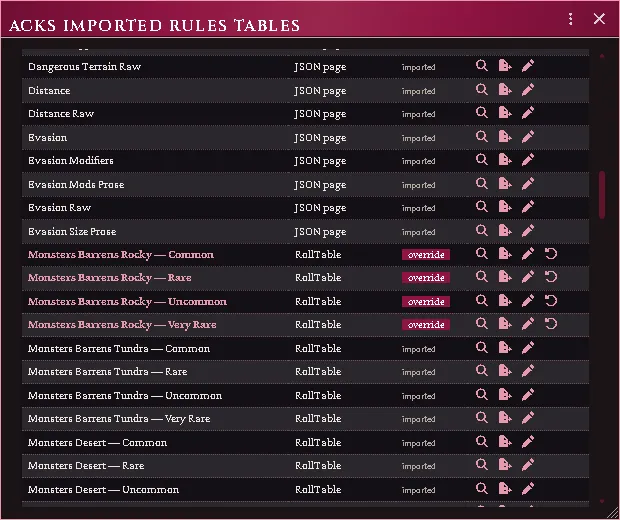Edit Monsters Desert Uncommon table

[x=528, y=489]
